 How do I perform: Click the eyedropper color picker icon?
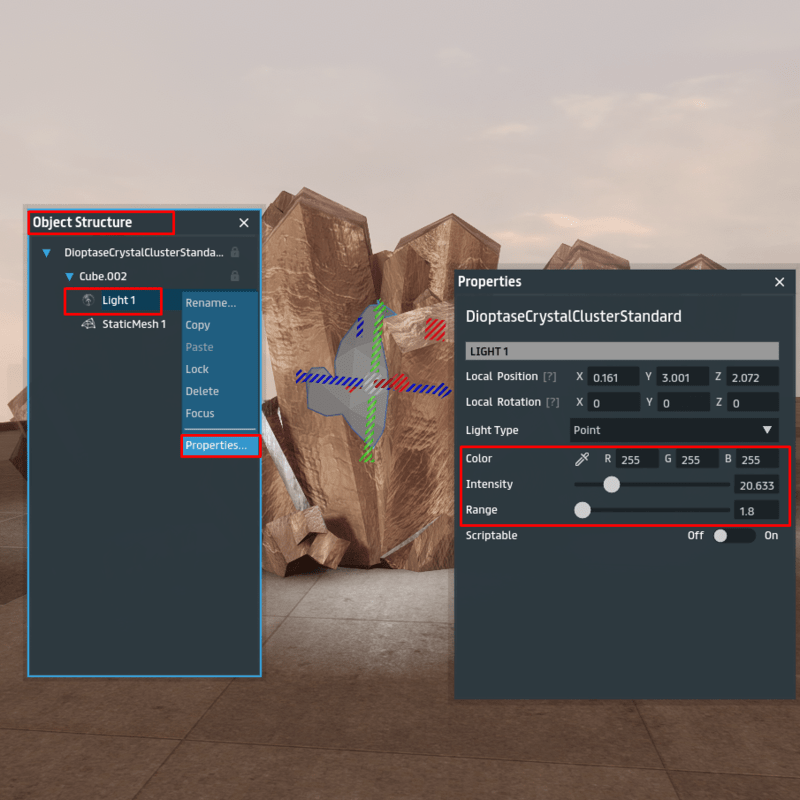(582, 459)
